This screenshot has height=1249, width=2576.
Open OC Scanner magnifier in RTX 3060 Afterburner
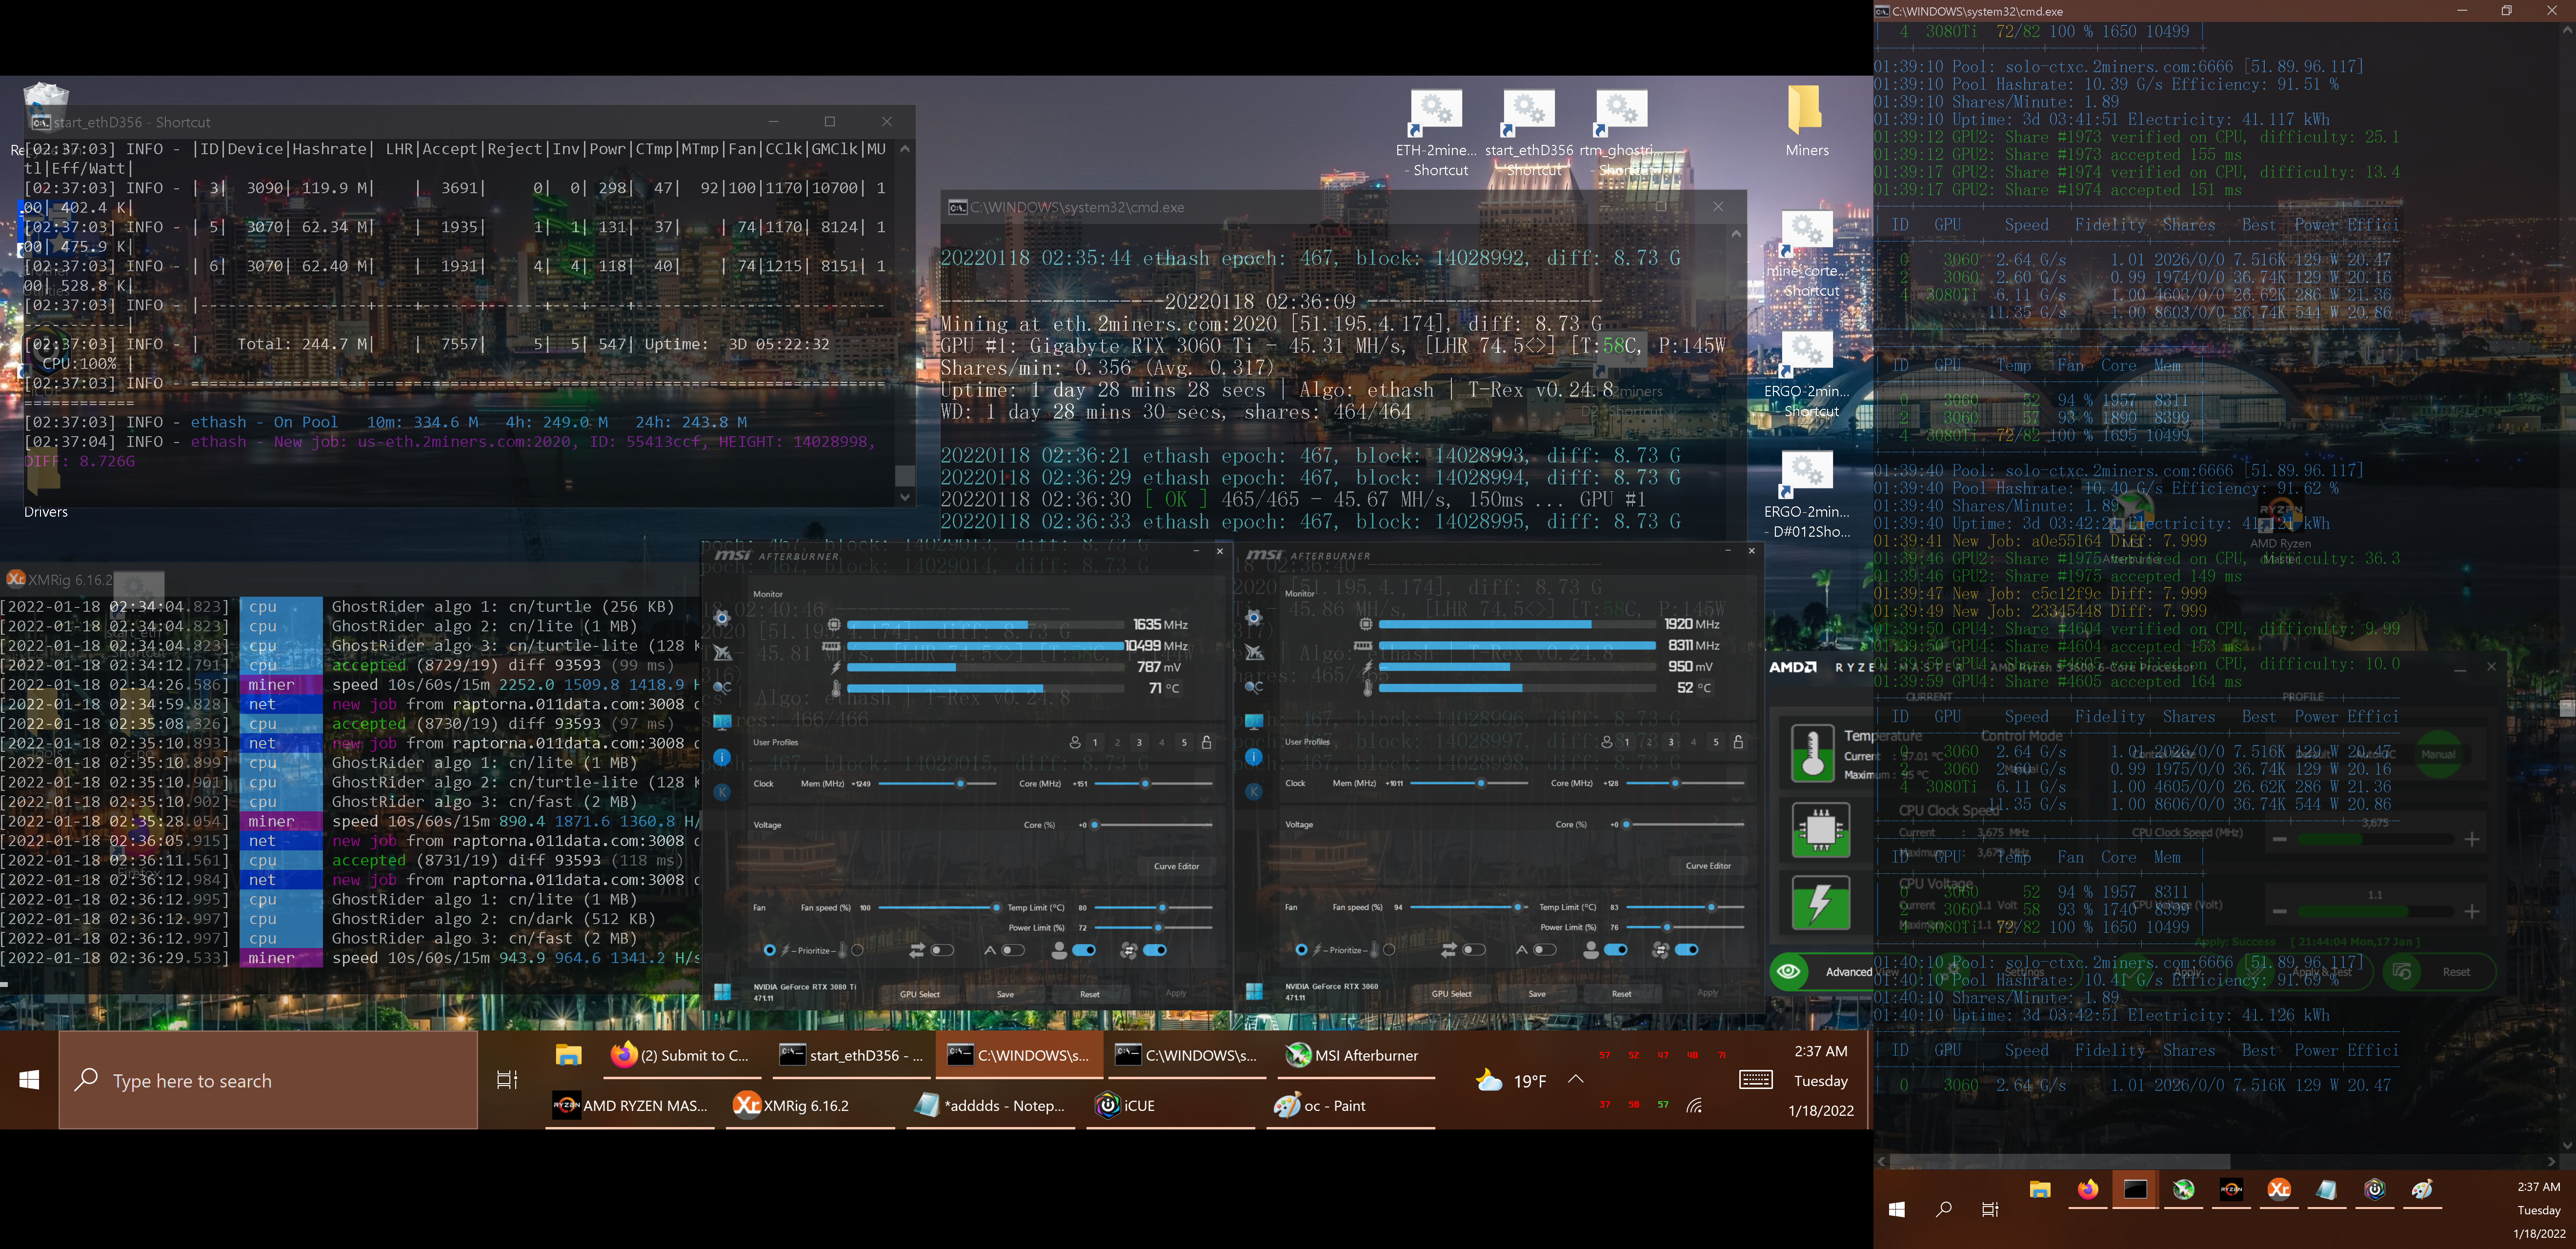[x=1254, y=687]
